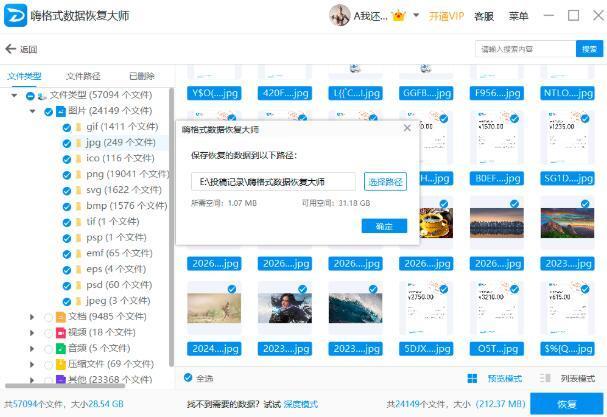
Task: Click the VIP crown icon
Action: [x=398, y=16]
